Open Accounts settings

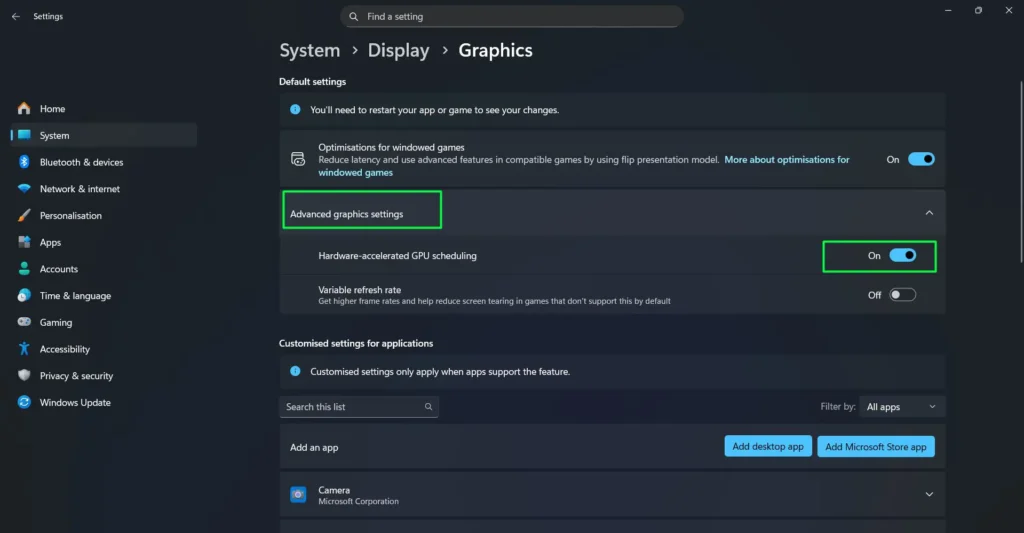pyautogui.click(x=104, y=268)
